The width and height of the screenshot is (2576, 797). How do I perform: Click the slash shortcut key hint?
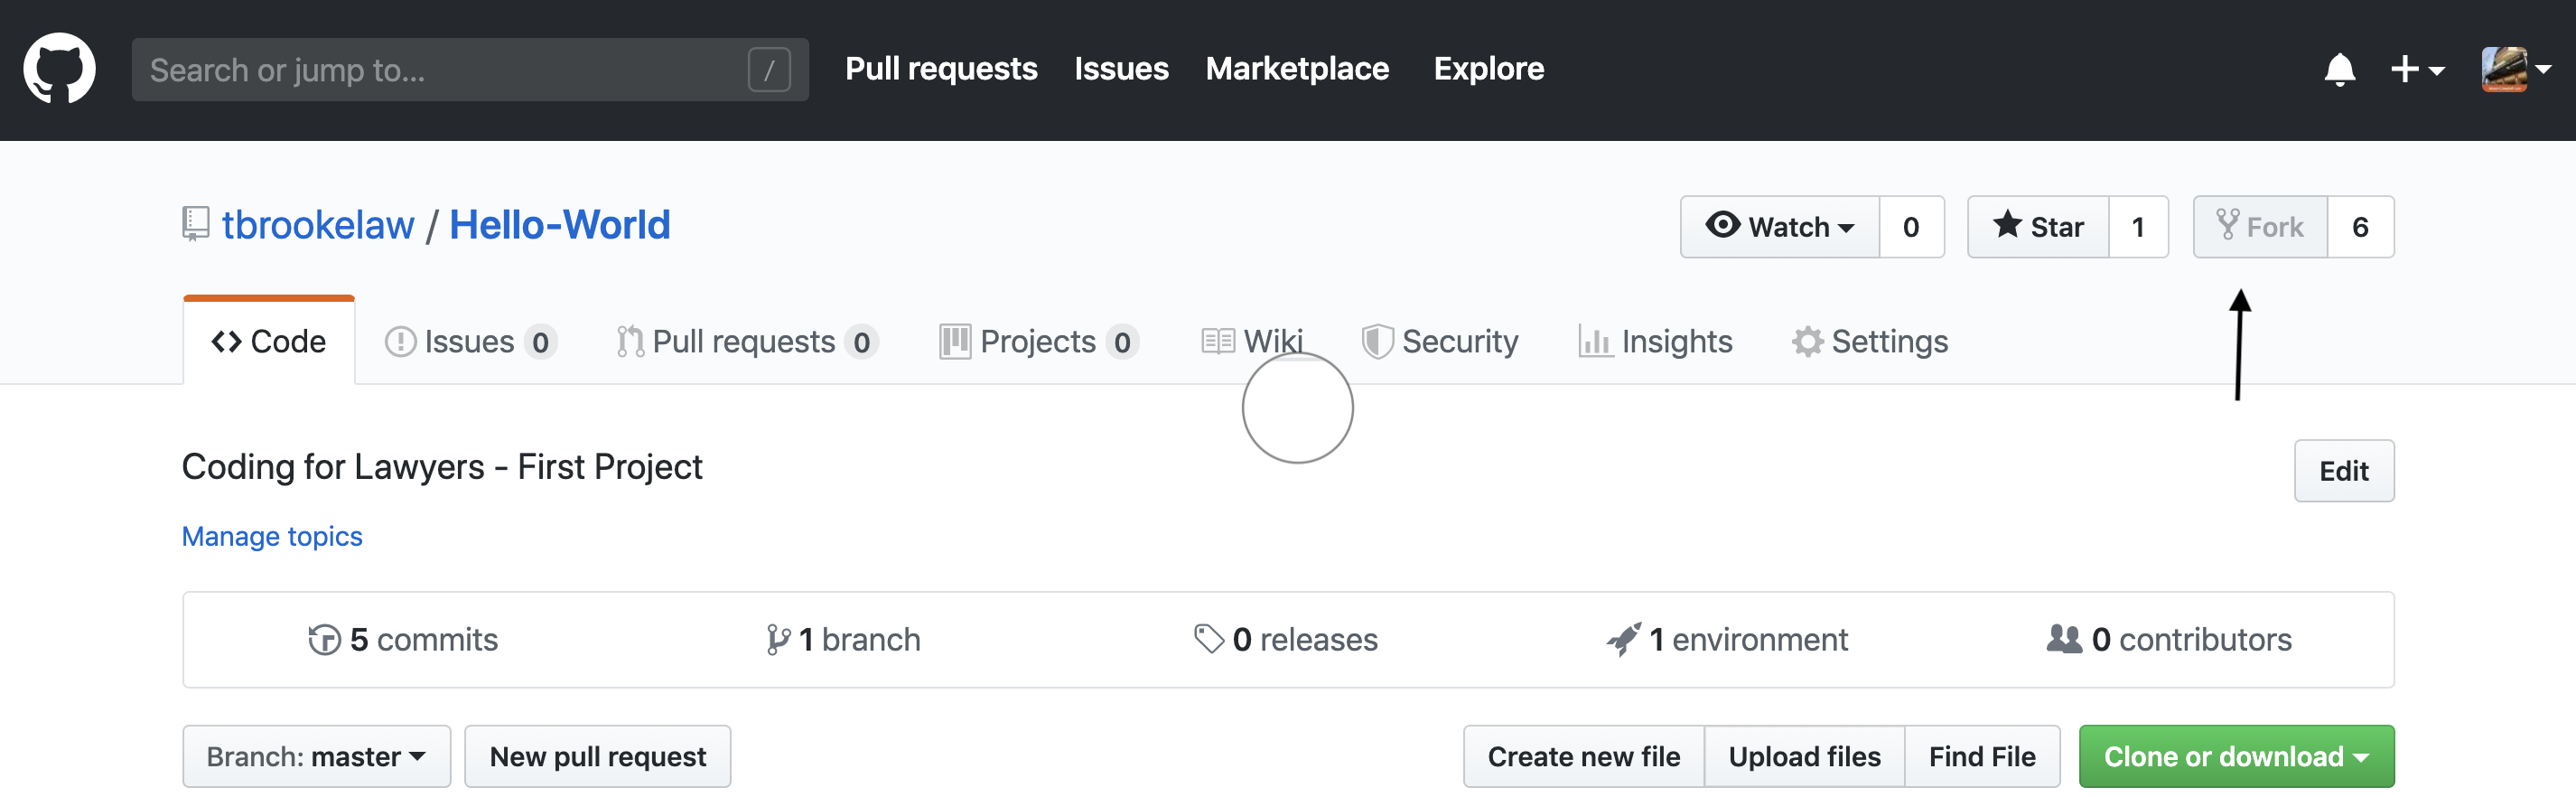769,69
